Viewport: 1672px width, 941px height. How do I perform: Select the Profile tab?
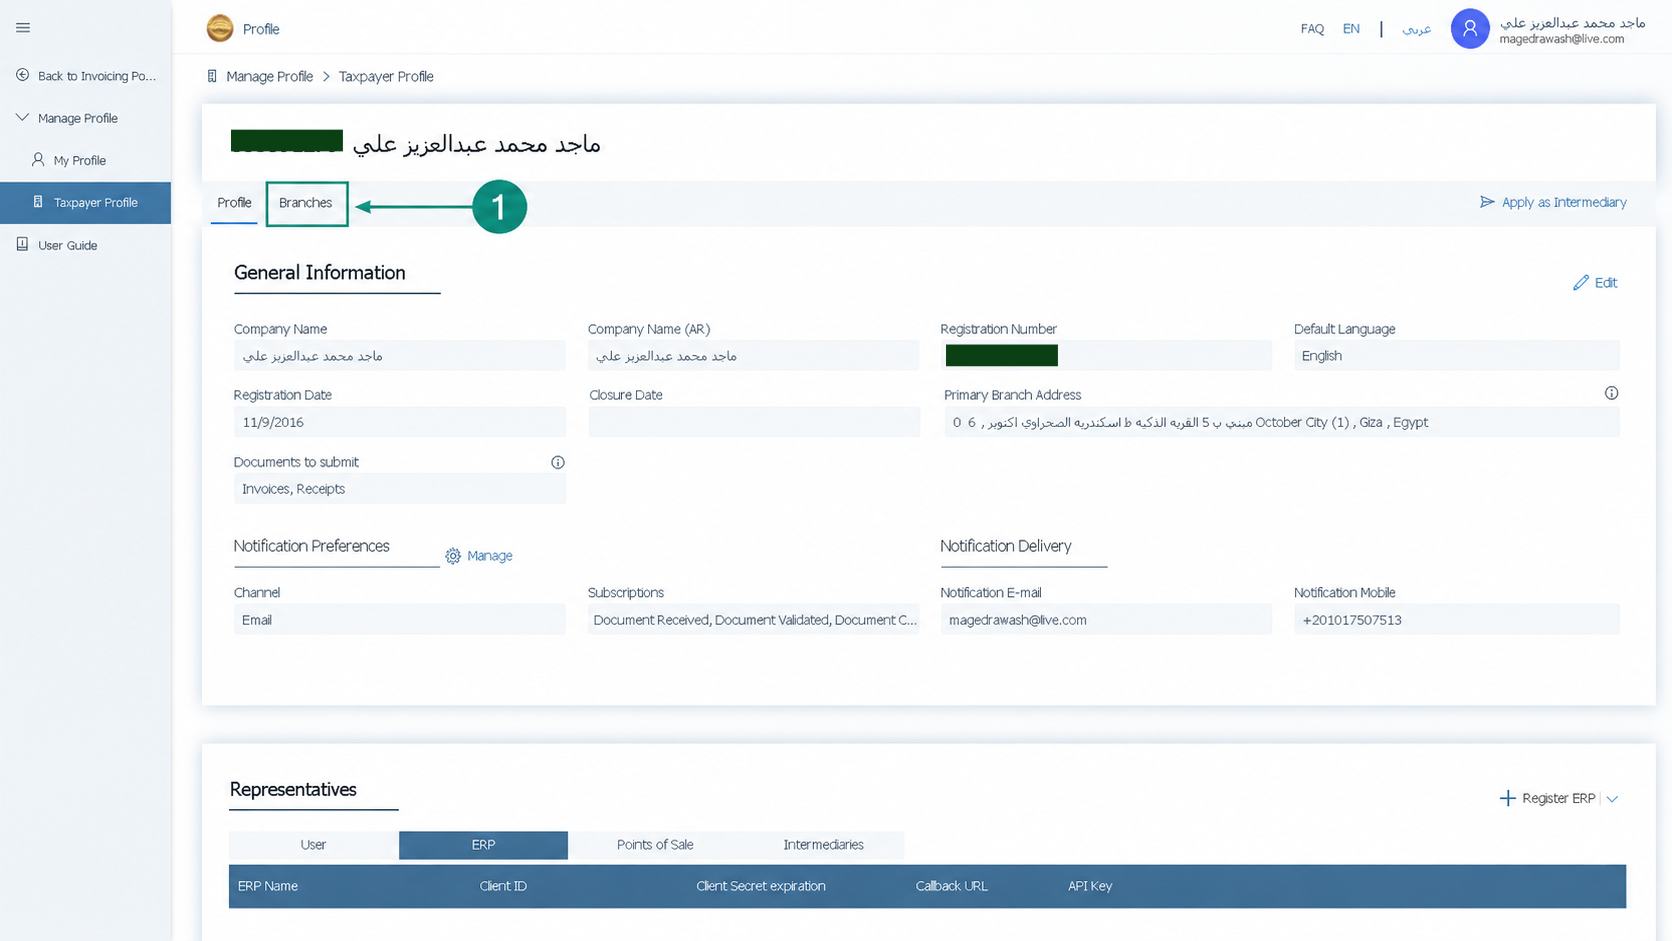click(234, 203)
